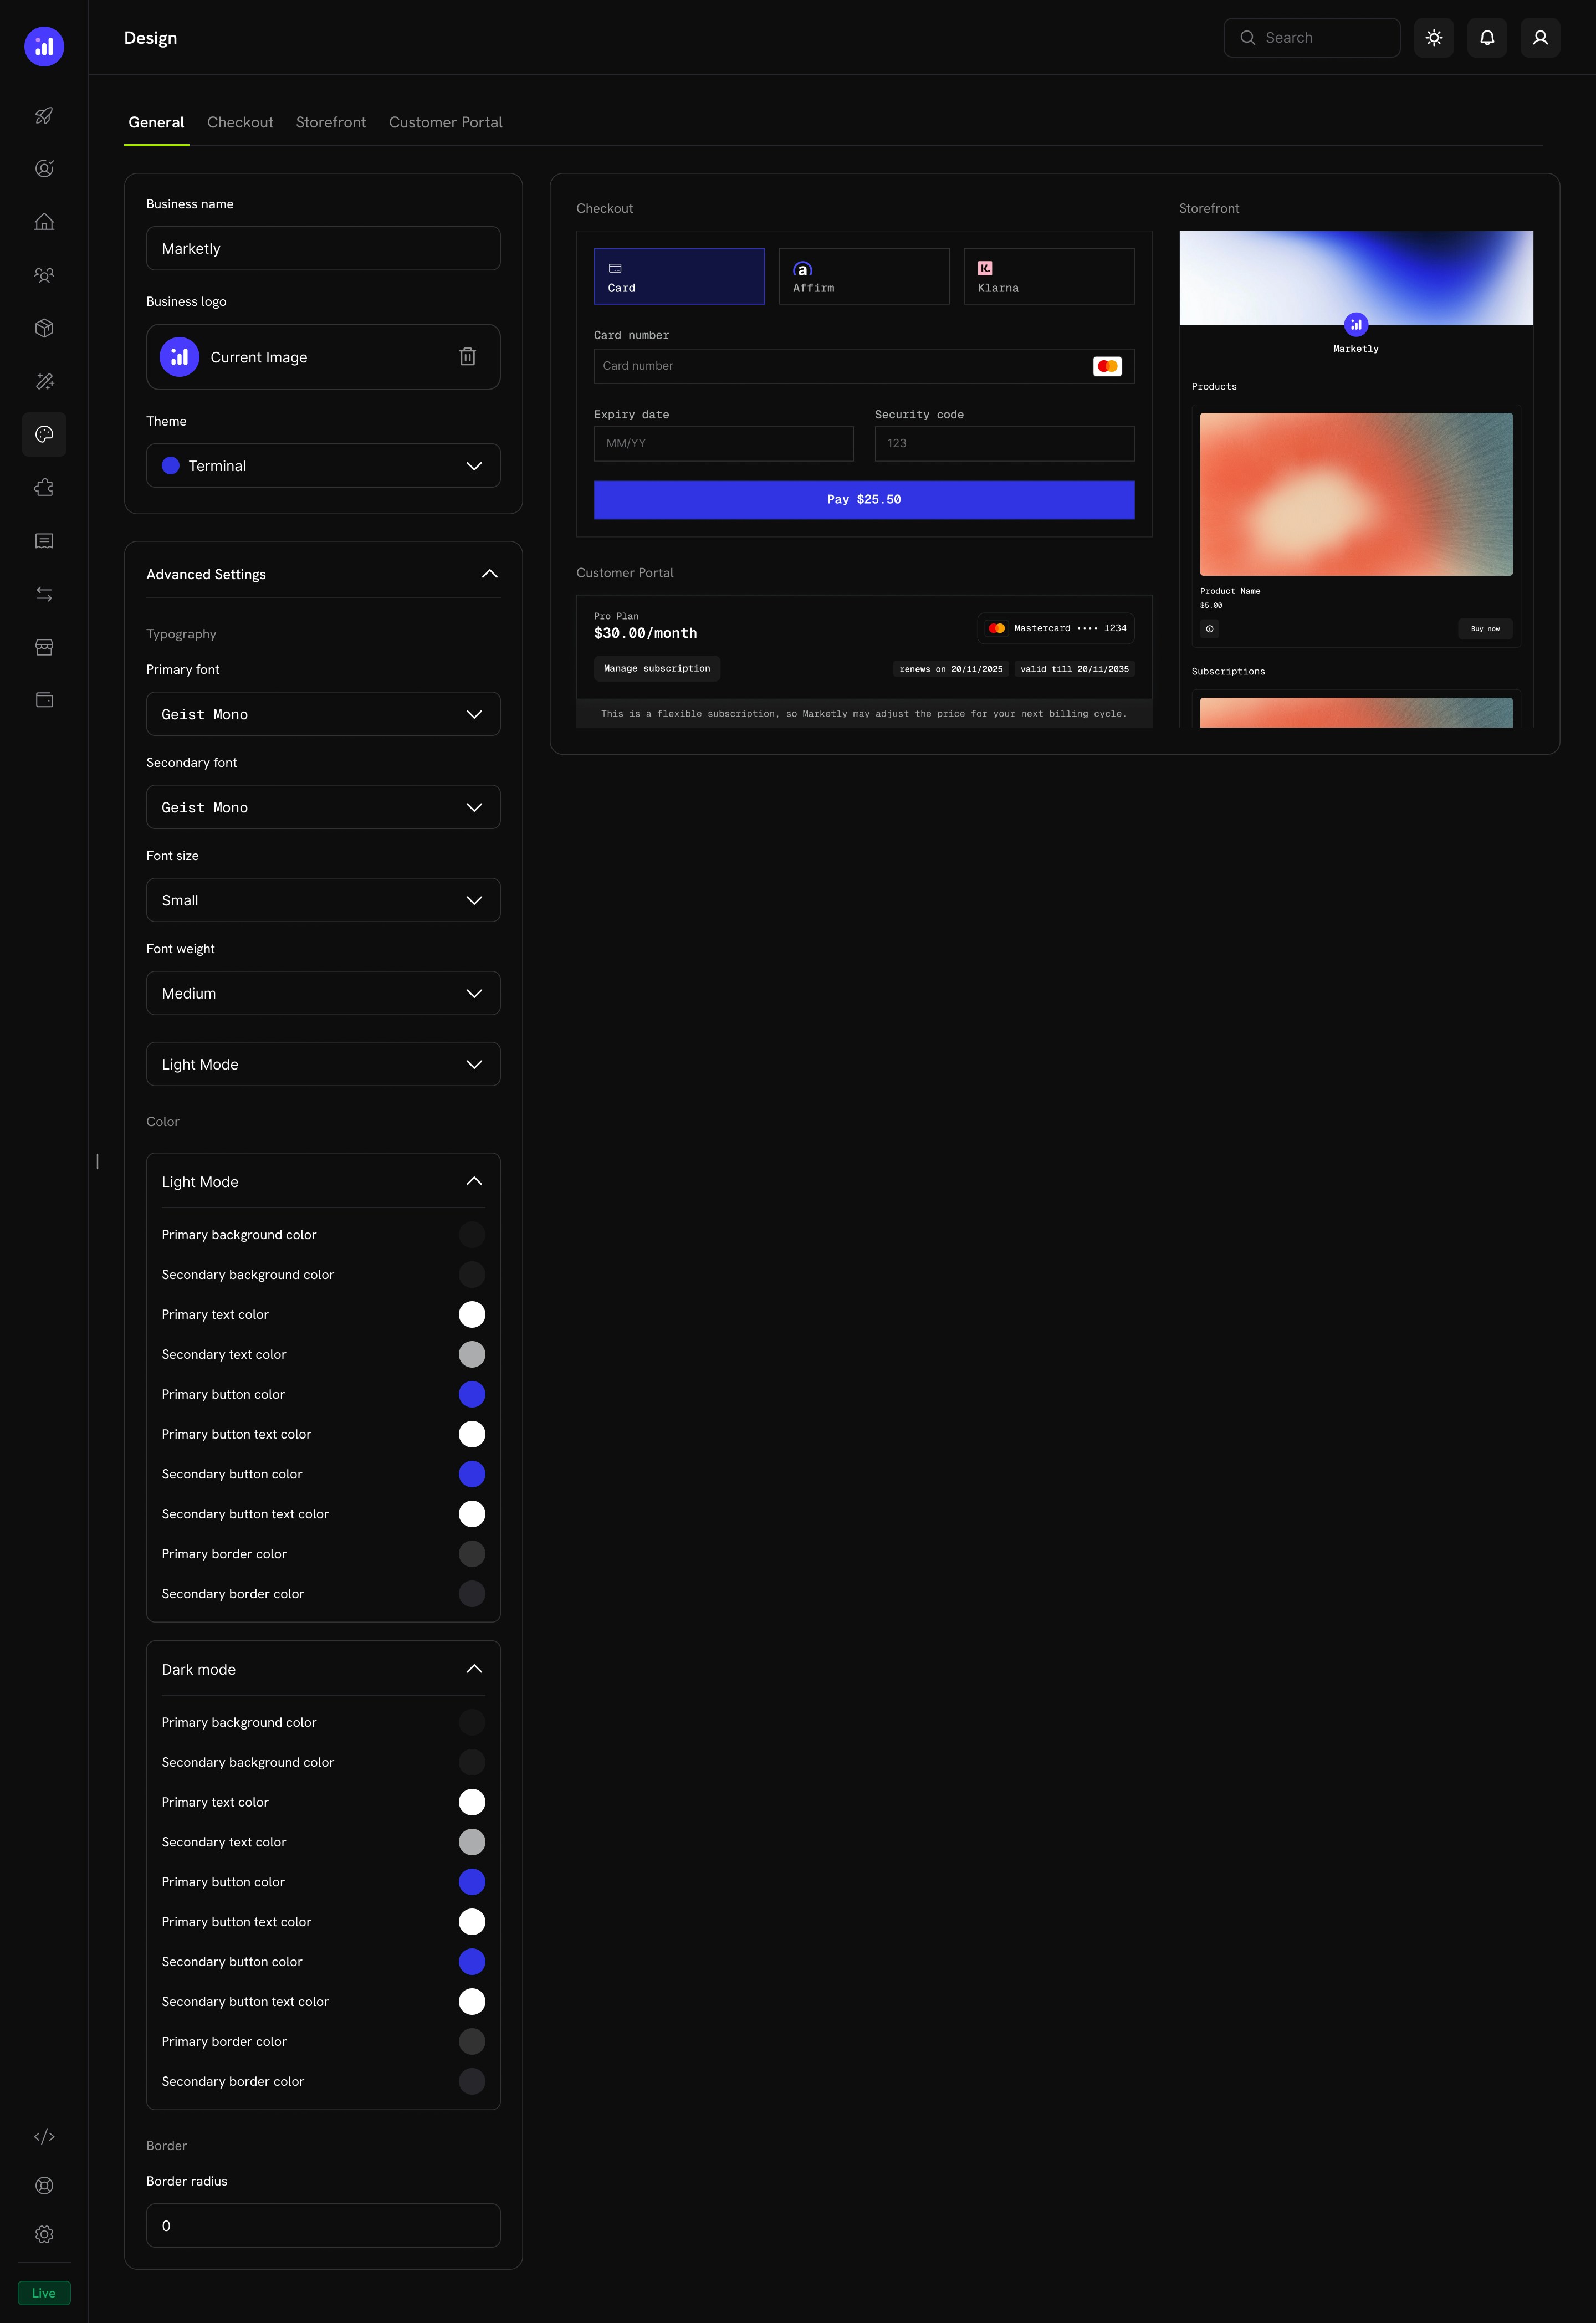Open the Theme dropdown showing Terminal
Image resolution: width=1596 pixels, height=2323 pixels.
click(322, 465)
